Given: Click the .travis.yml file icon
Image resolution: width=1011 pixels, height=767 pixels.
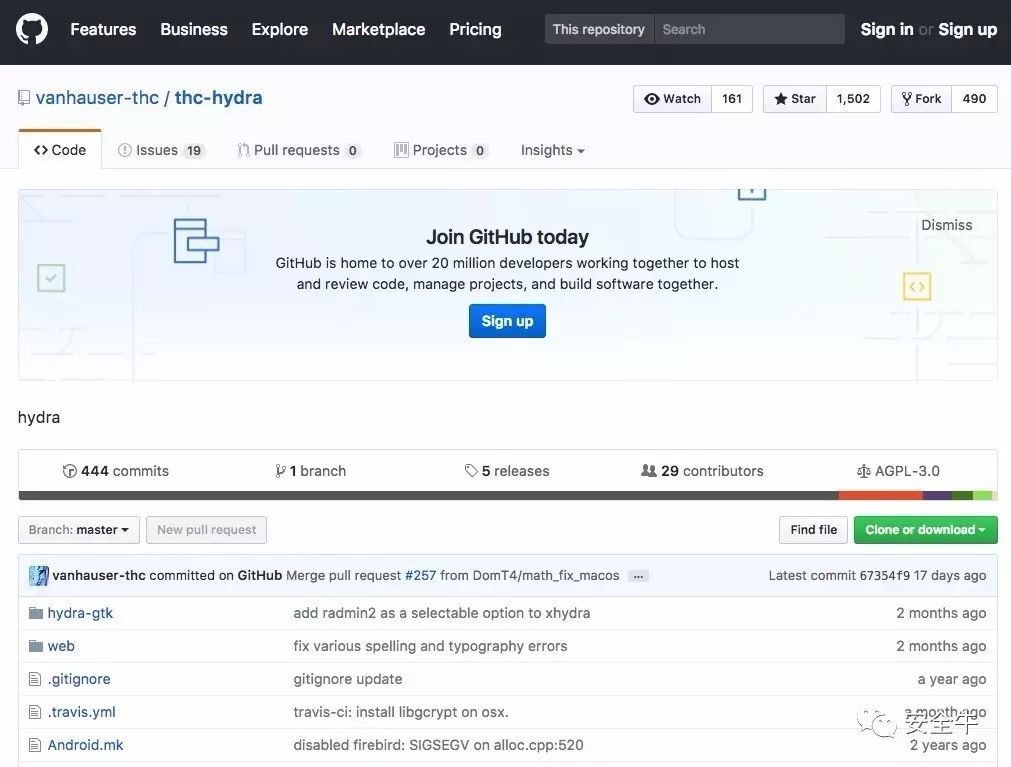Looking at the screenshot, I should 35,712.
